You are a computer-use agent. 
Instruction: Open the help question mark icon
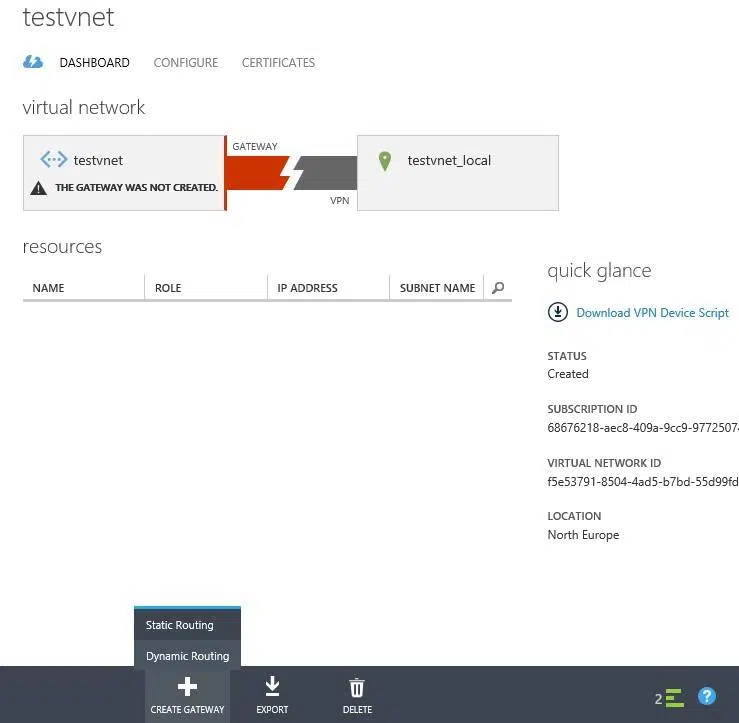pos(707,696)
